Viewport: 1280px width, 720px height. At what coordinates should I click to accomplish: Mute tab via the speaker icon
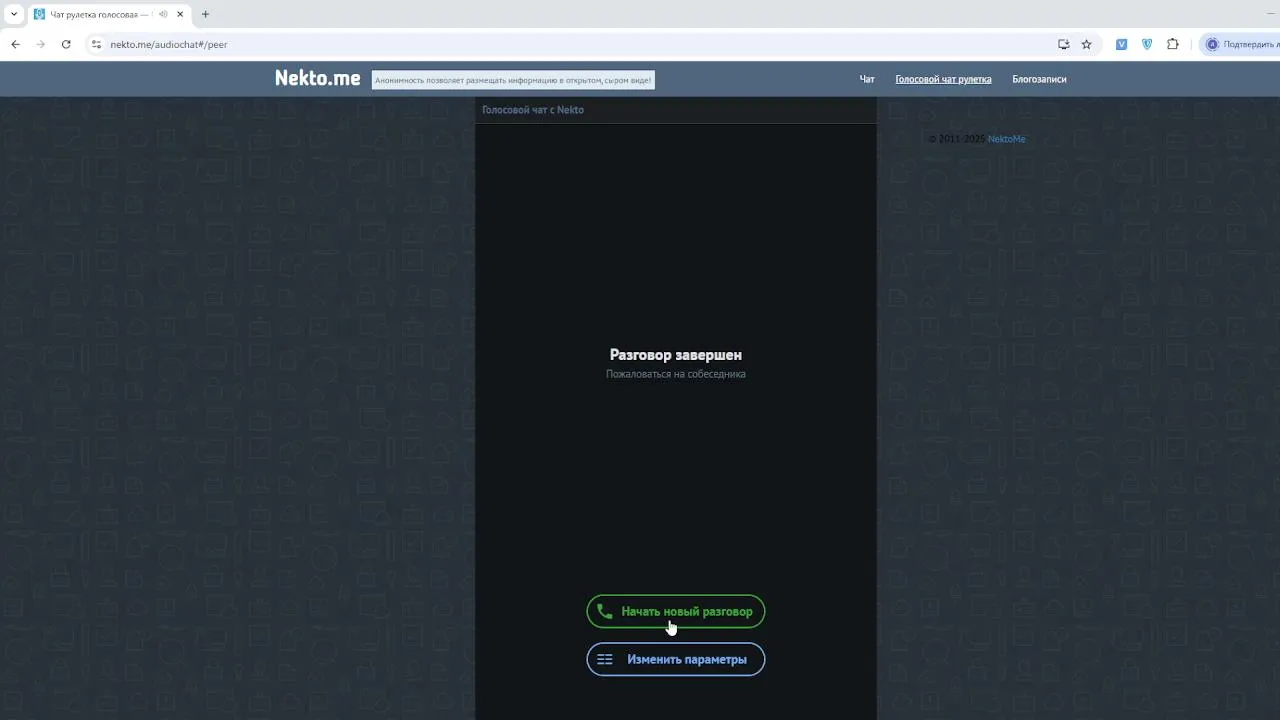(163, 14)
